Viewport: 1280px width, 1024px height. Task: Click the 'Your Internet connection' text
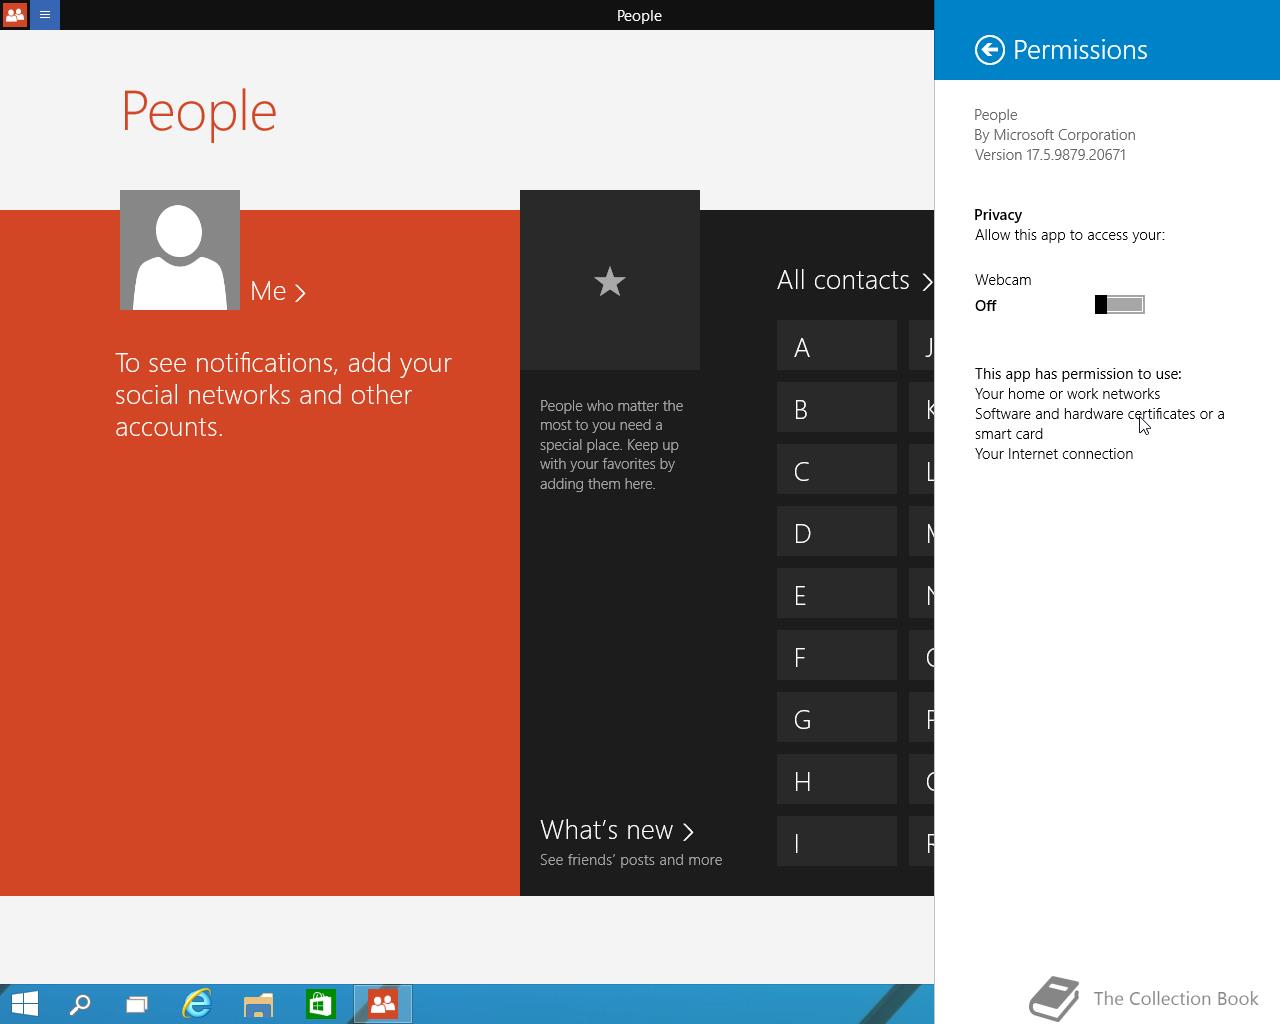tap(1054, 454)
